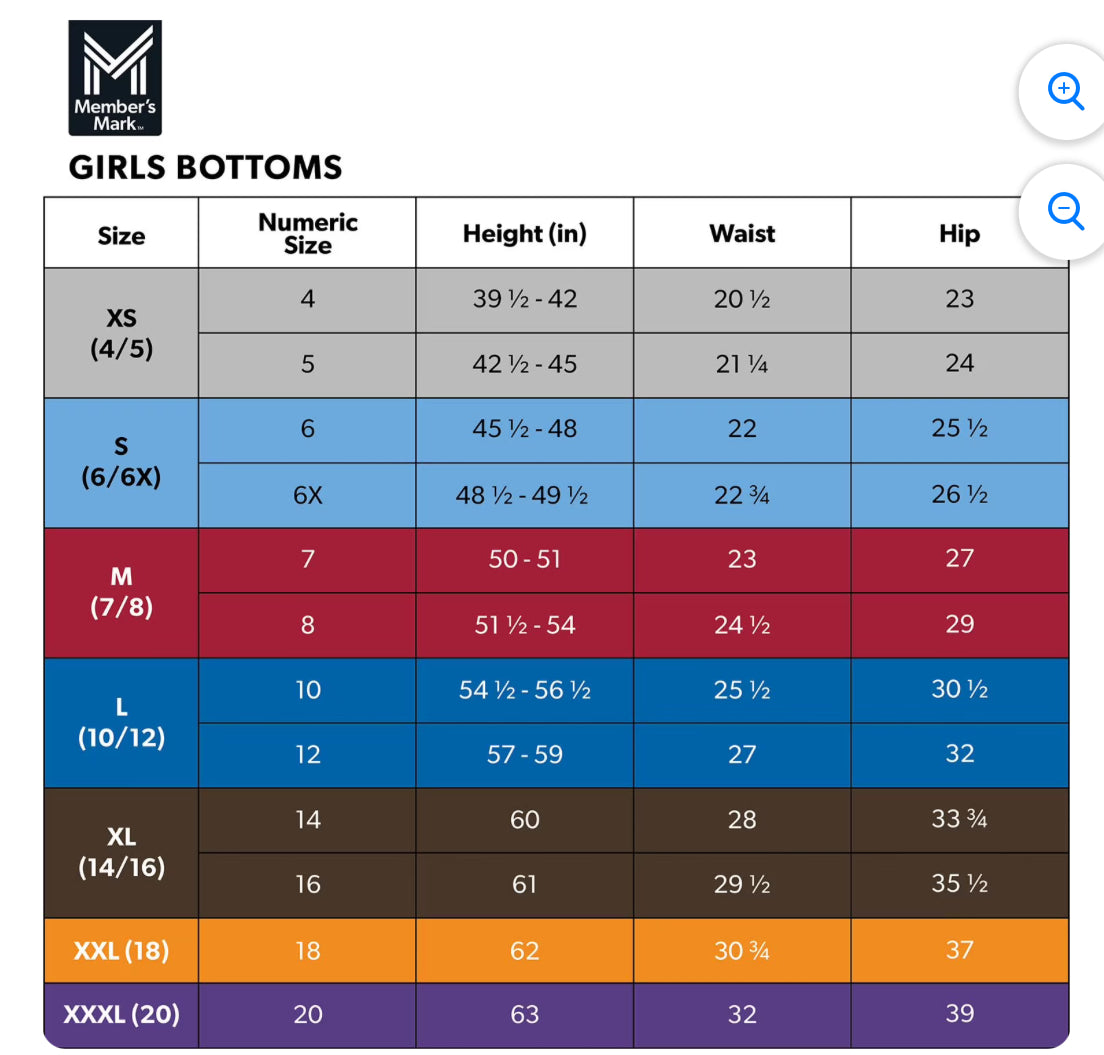1104x1055 pixels.
Task: Click the purple XXXL (20) size cell
Action: [x=121, y=1015]
